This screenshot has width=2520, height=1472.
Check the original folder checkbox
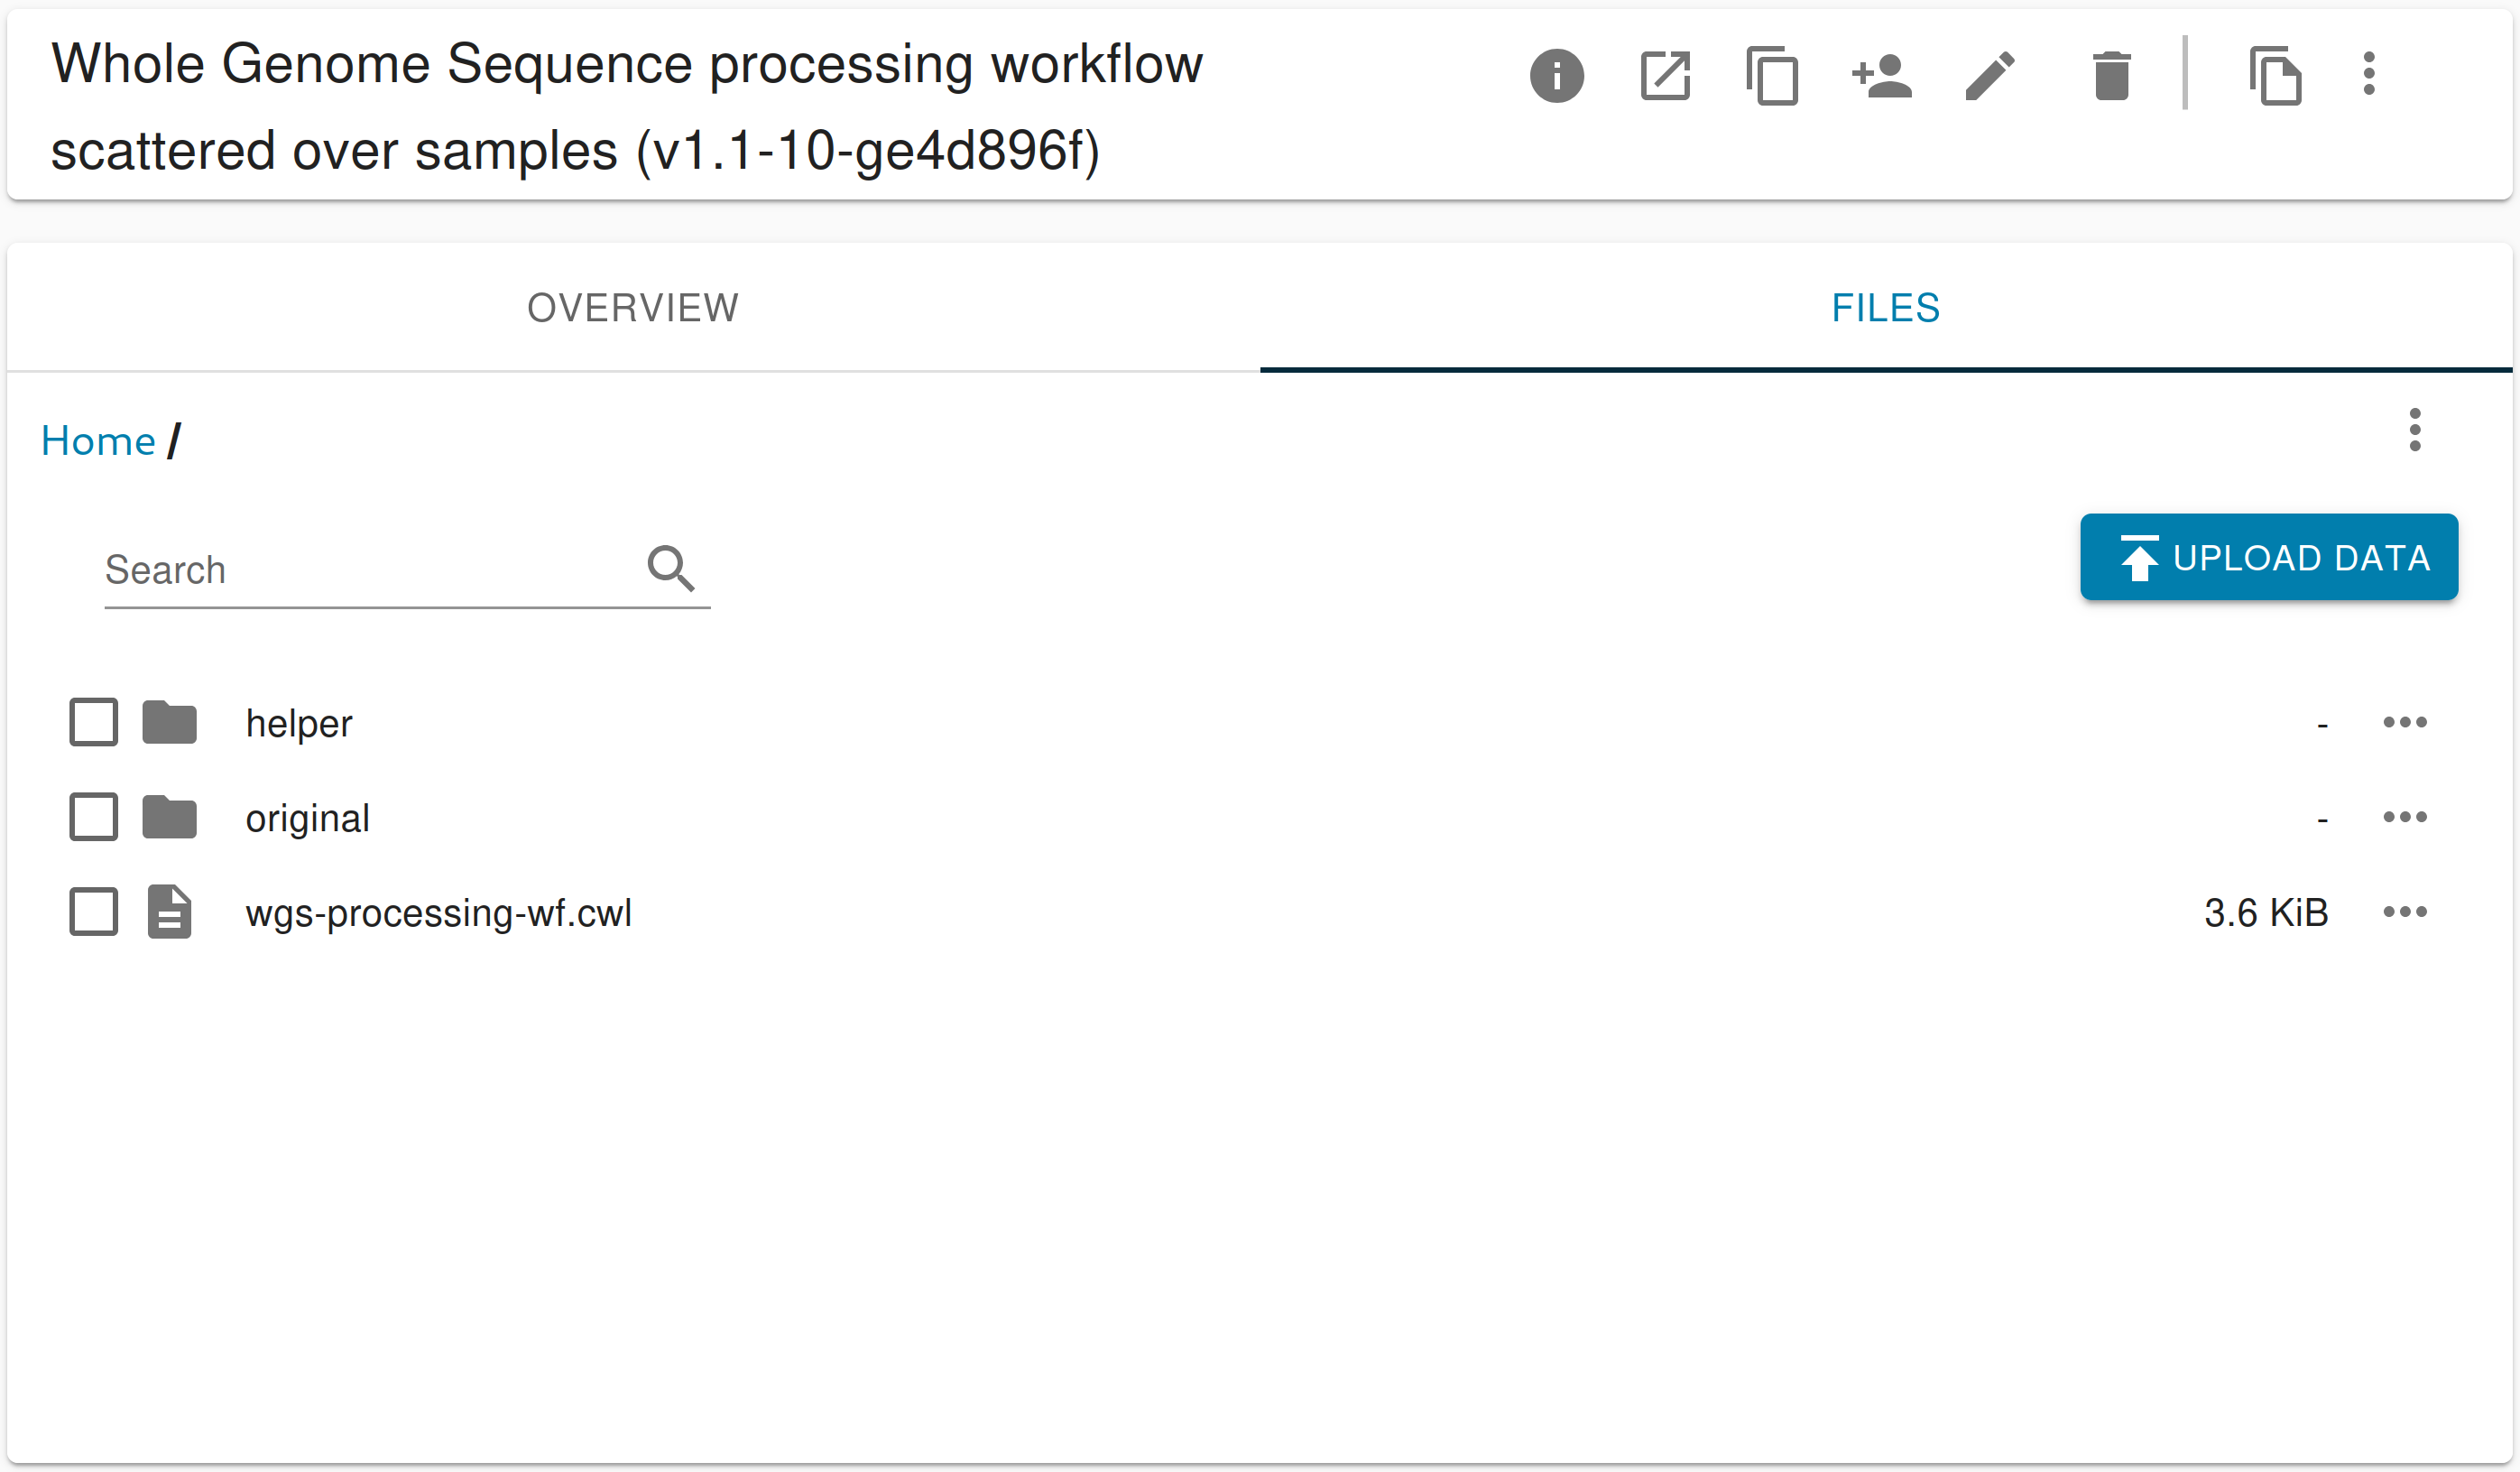tap(93, 816)
